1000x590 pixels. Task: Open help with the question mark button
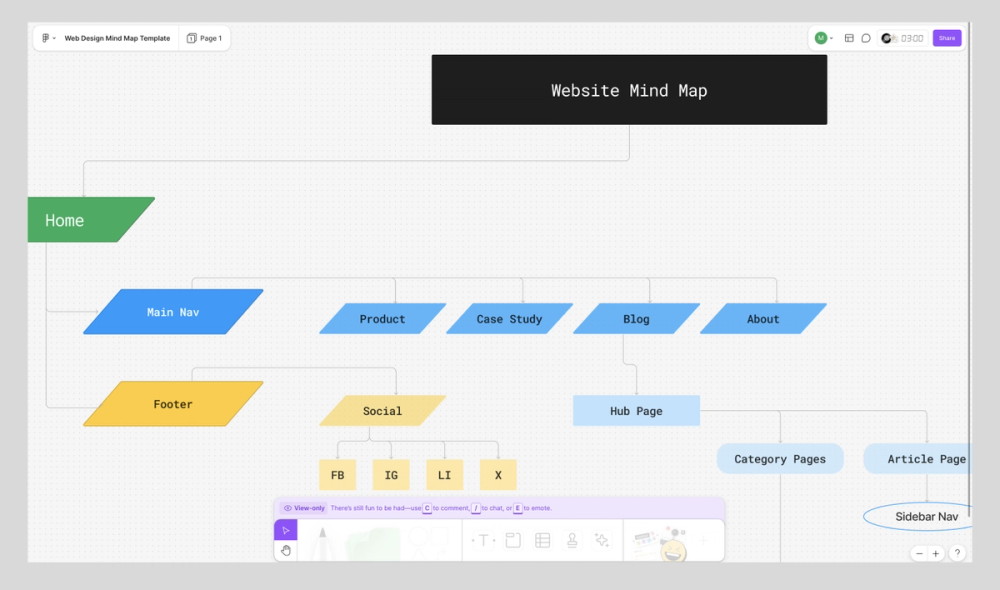point(957,552)
